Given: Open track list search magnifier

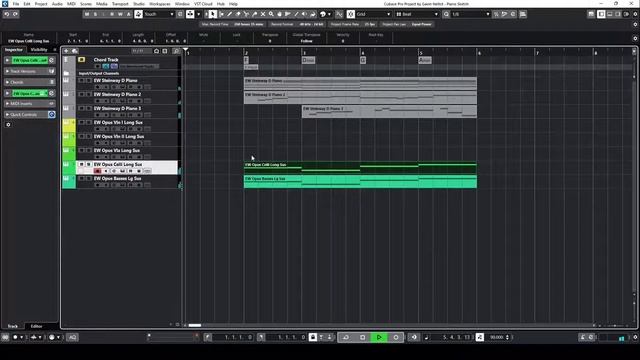Looking at the screenshot, I should (176, 51).
